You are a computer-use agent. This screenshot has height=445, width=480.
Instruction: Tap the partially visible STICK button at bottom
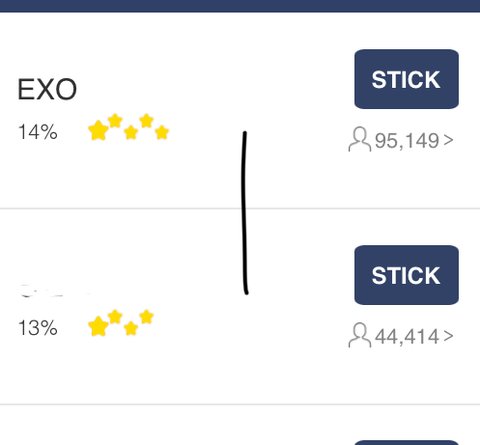[x=406, y=443]
